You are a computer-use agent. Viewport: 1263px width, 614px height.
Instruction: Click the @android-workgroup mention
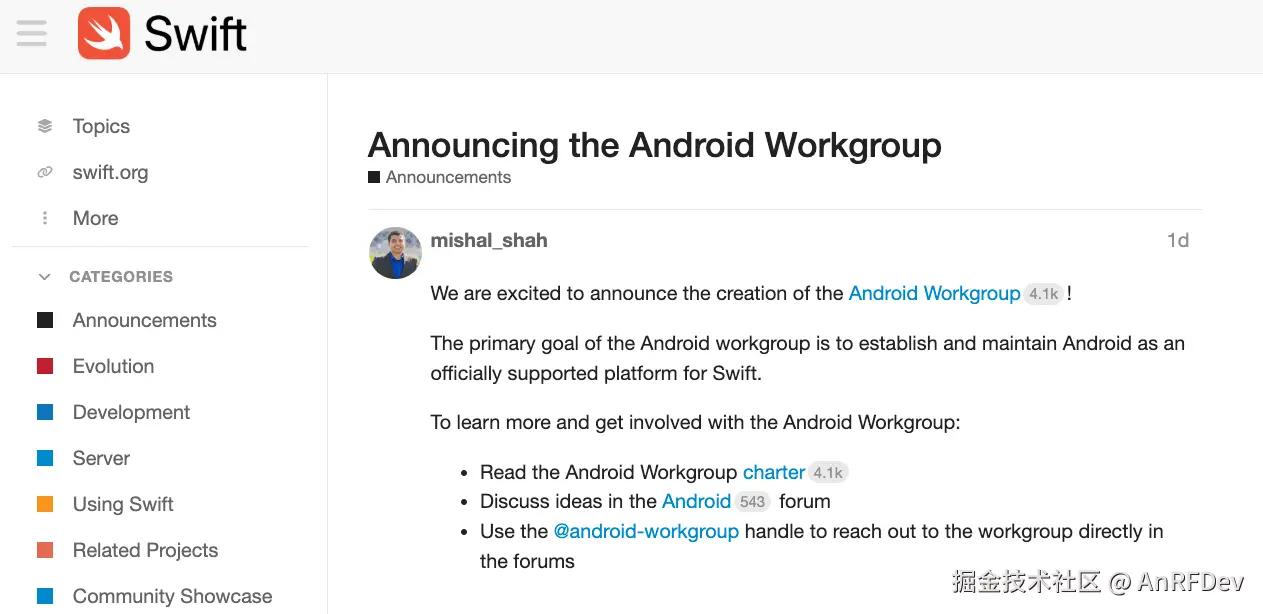(646, 531)
